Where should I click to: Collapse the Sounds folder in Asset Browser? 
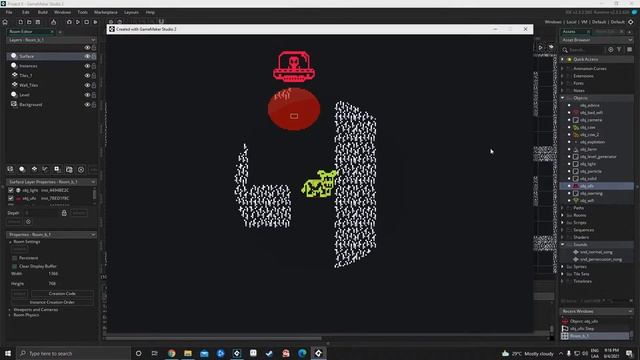pyautogui.click(x=563, y=244)
